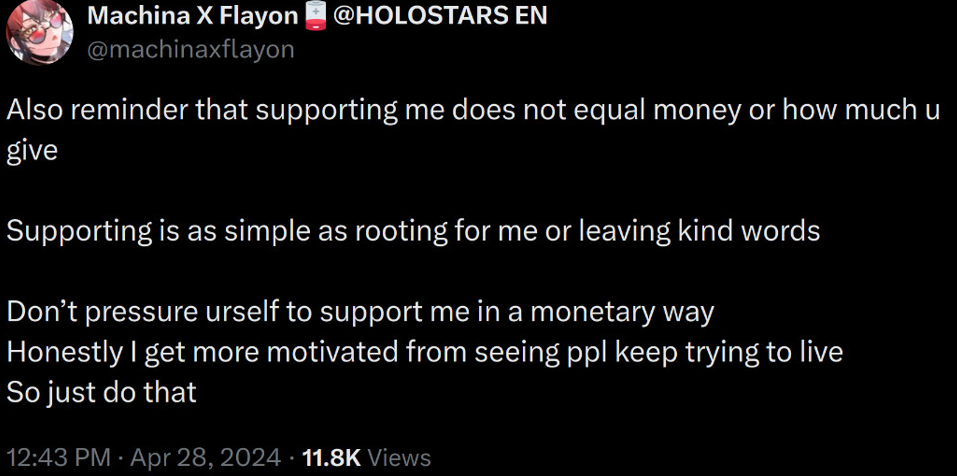Click the line starting 'Also reminder that supporting'

pos(474,112)
